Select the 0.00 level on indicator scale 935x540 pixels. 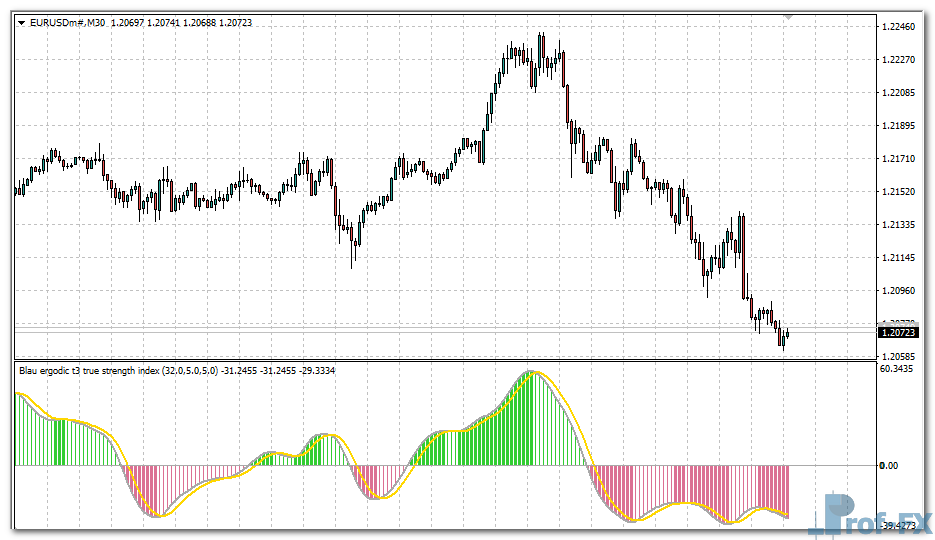click(x=889, y=466)
